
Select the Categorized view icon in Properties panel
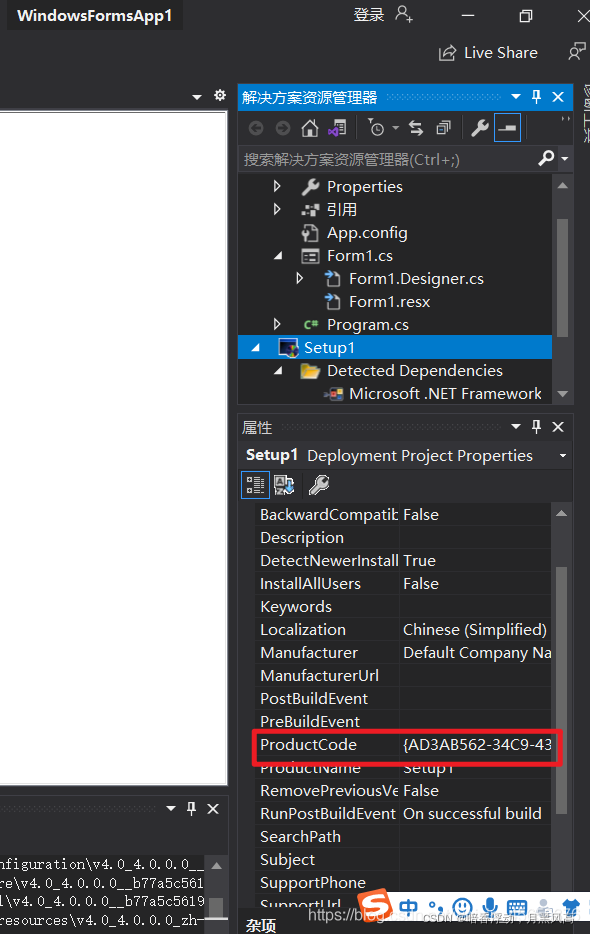(x=255, y=485)
